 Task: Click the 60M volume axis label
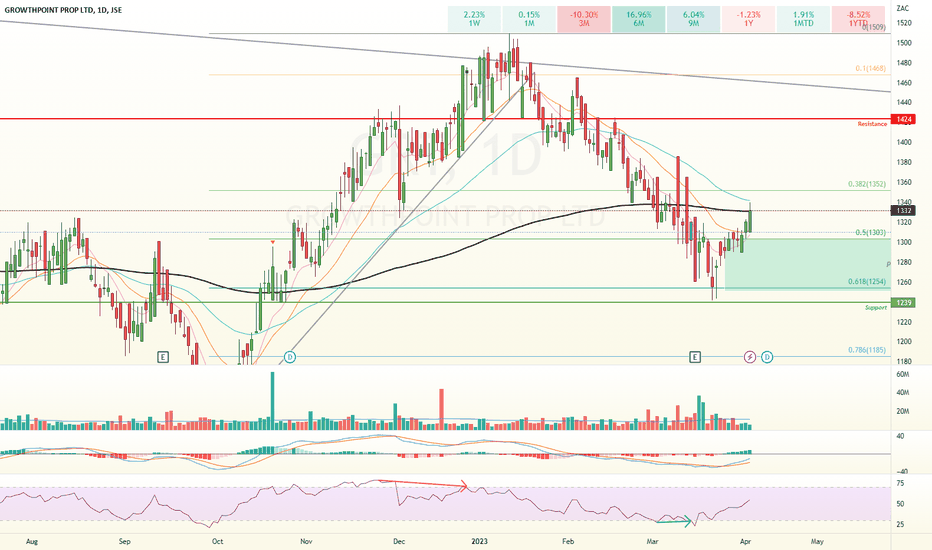tap(903, 374)
